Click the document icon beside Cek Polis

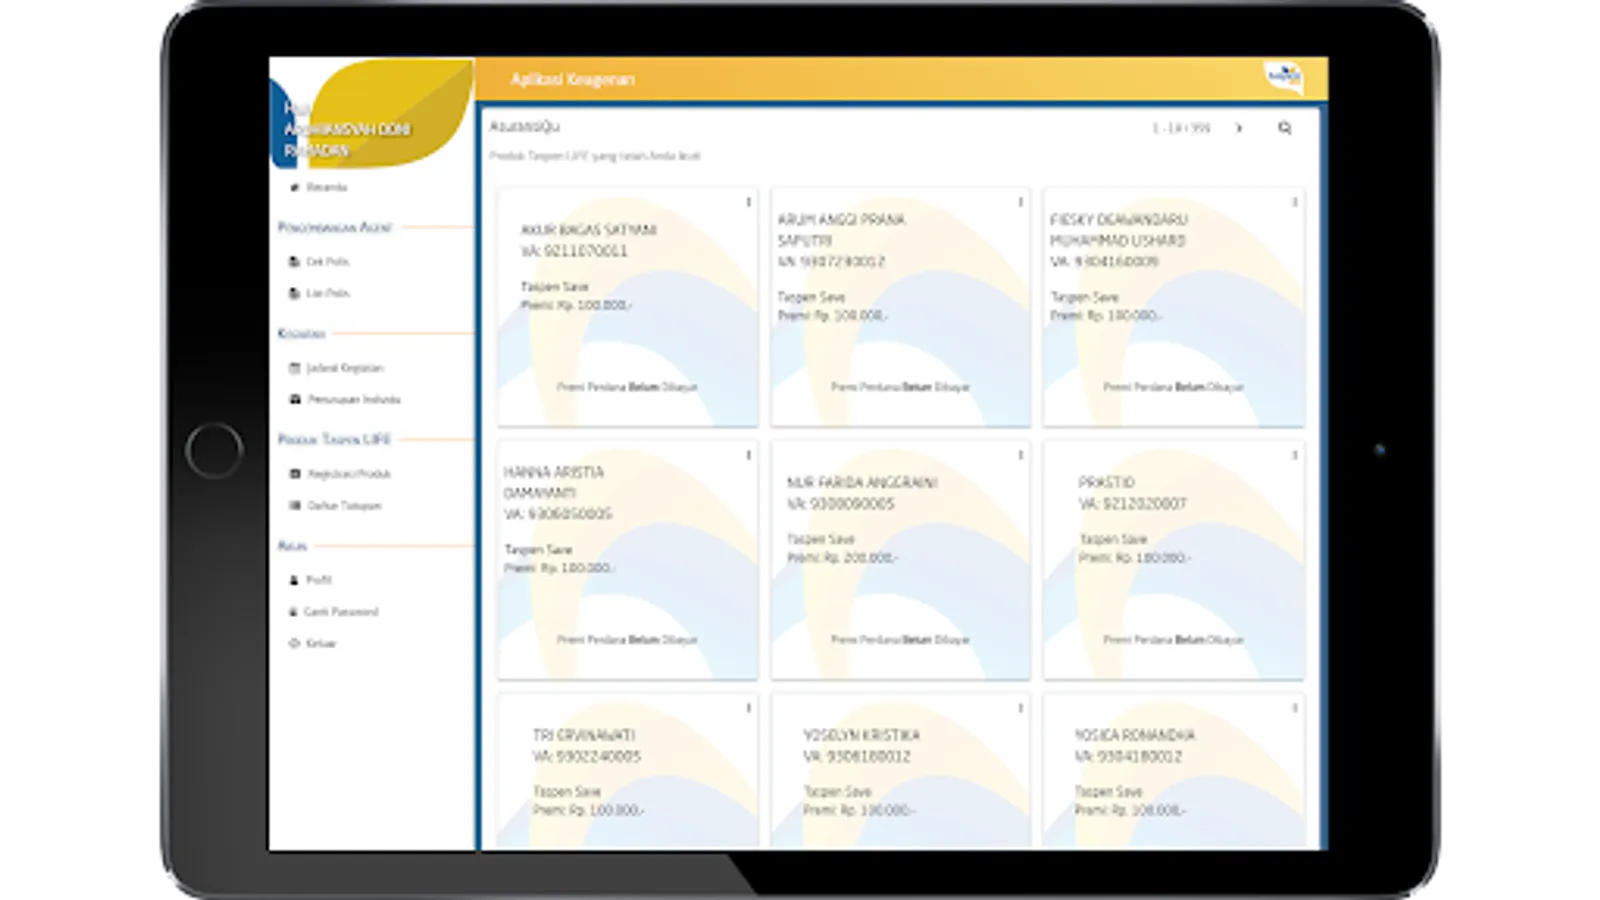294,261
